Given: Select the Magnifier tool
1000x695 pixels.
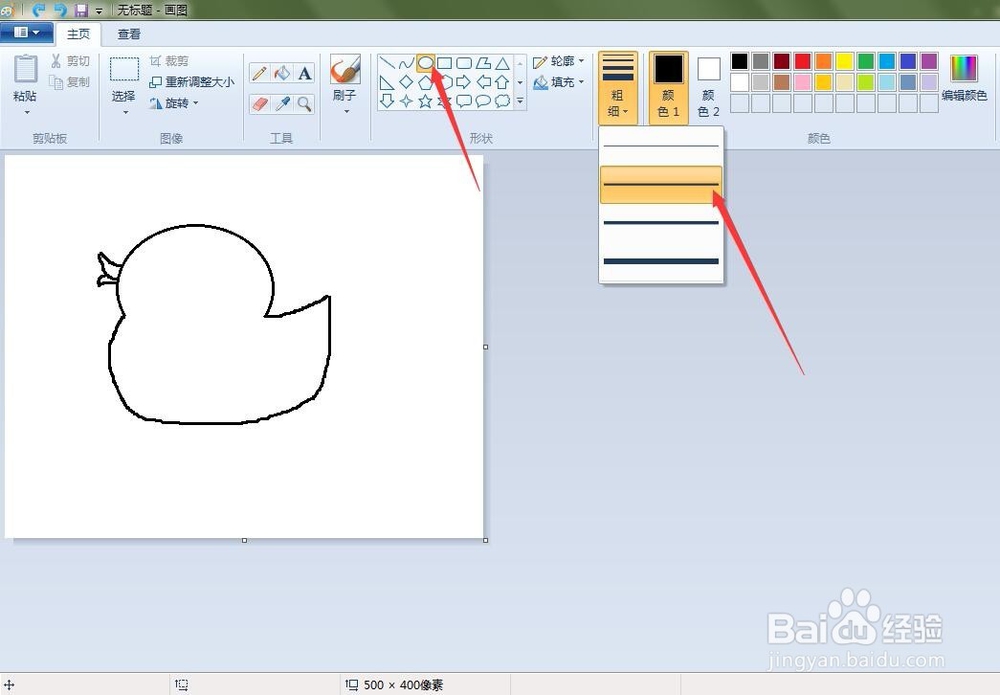Looking at the screenshot, I should coord(305,104).
